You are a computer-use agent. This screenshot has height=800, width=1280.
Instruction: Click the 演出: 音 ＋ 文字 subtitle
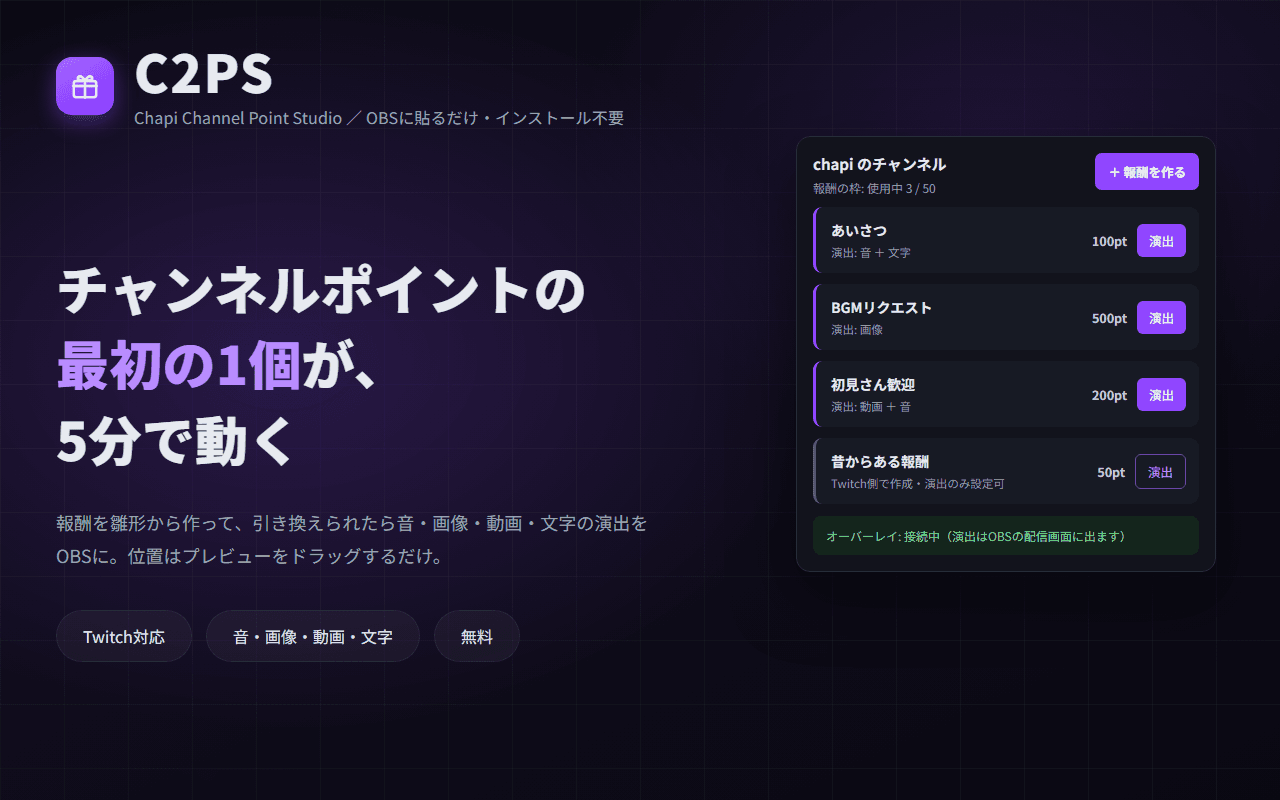pos(871,253)
